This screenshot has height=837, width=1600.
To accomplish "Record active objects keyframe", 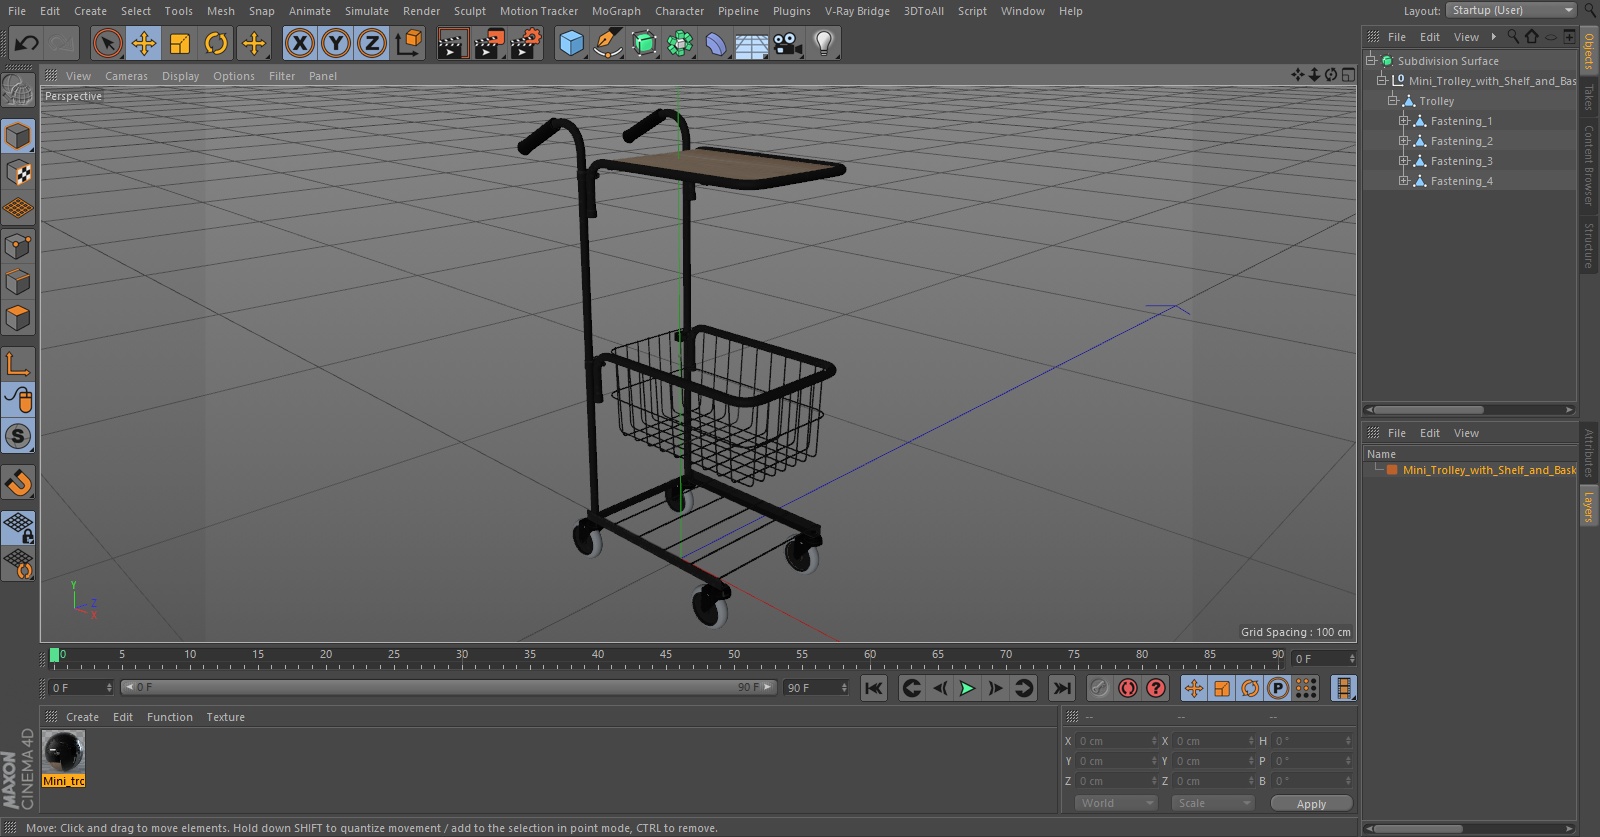I will coord(1099,688).
